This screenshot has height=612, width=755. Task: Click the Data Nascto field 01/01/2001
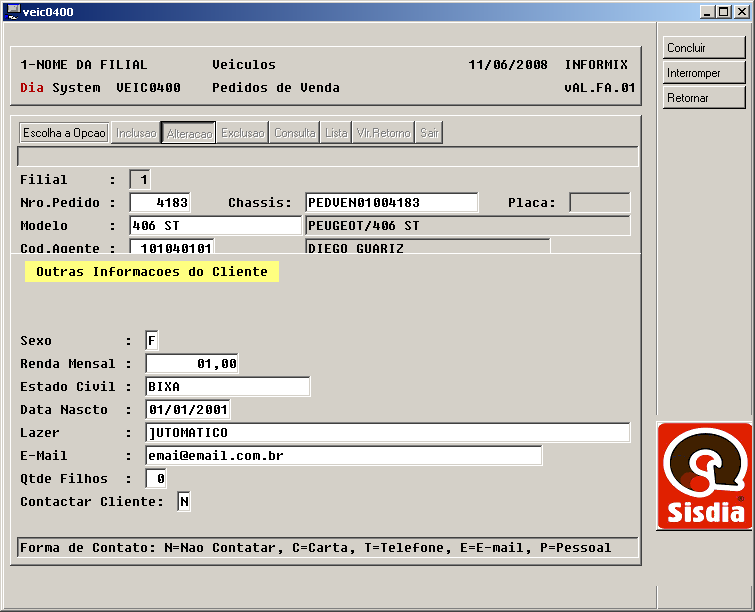(x=188, y=410)
